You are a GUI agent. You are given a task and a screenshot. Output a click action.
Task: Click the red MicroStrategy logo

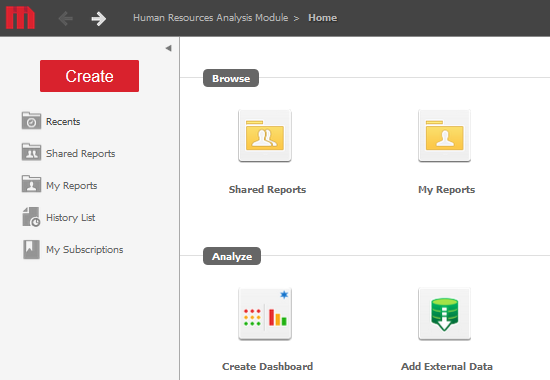[20, 18]
